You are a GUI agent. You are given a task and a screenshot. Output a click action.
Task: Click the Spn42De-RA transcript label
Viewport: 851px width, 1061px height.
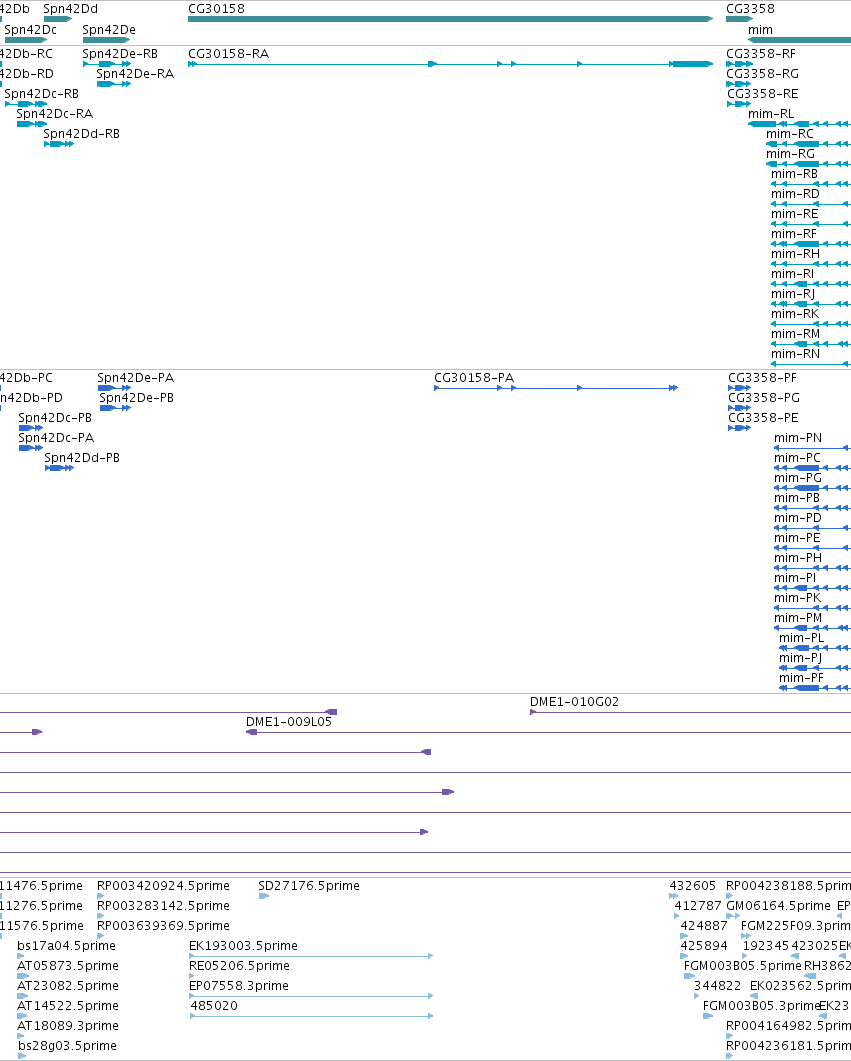point(135,74)
